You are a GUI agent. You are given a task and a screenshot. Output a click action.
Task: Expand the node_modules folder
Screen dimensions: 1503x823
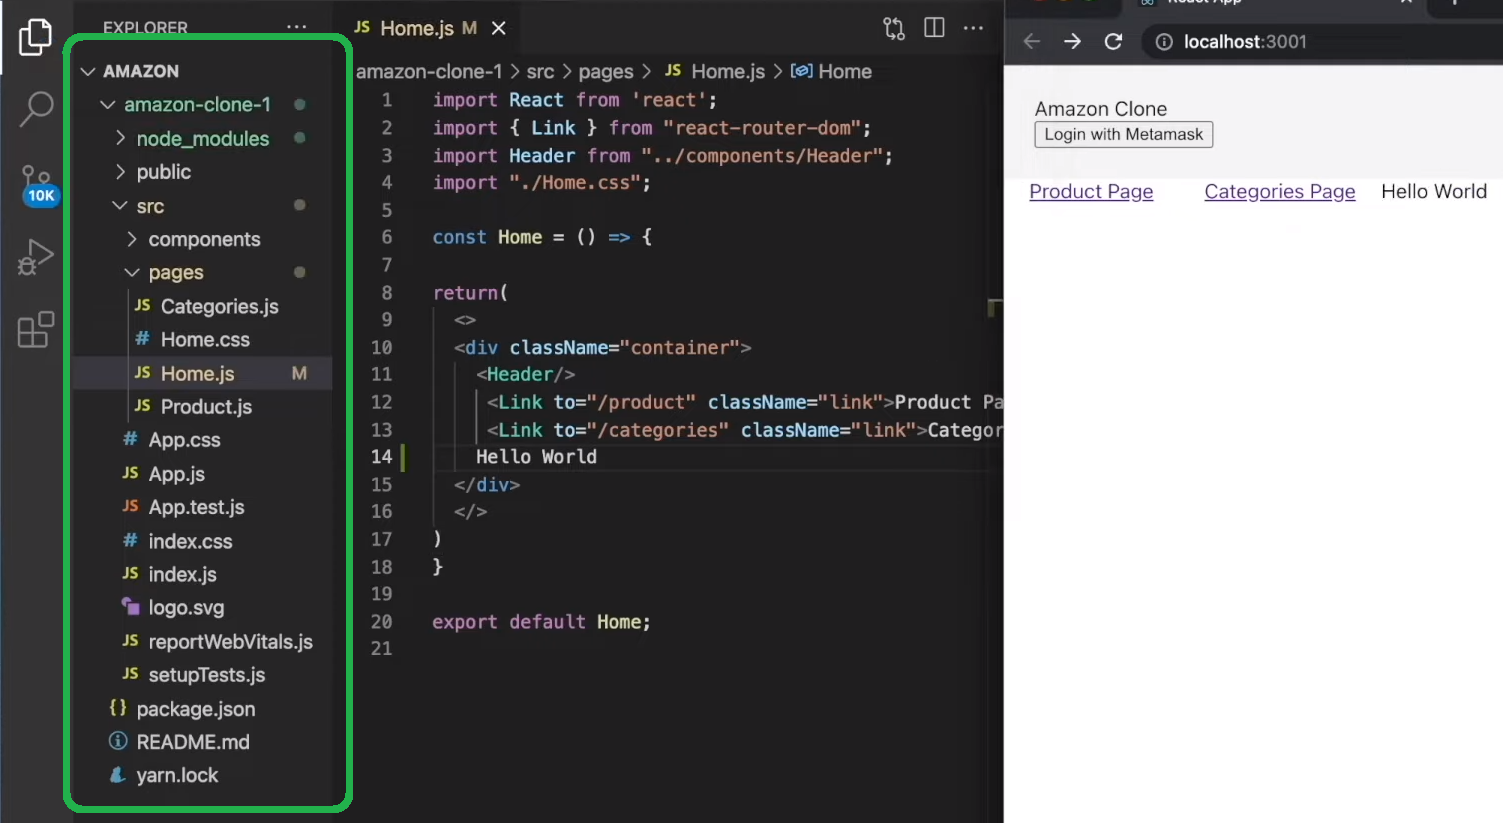(202, 139)
